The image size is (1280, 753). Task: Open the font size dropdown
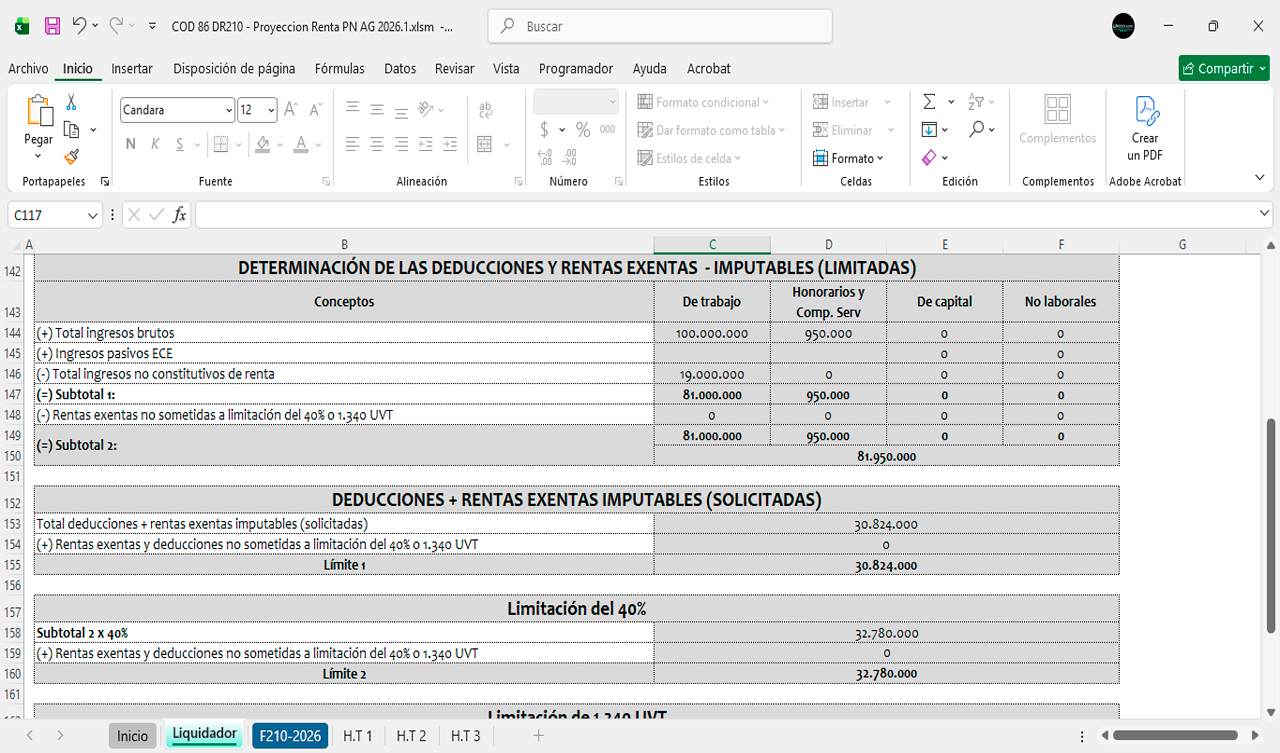point(271,110)
